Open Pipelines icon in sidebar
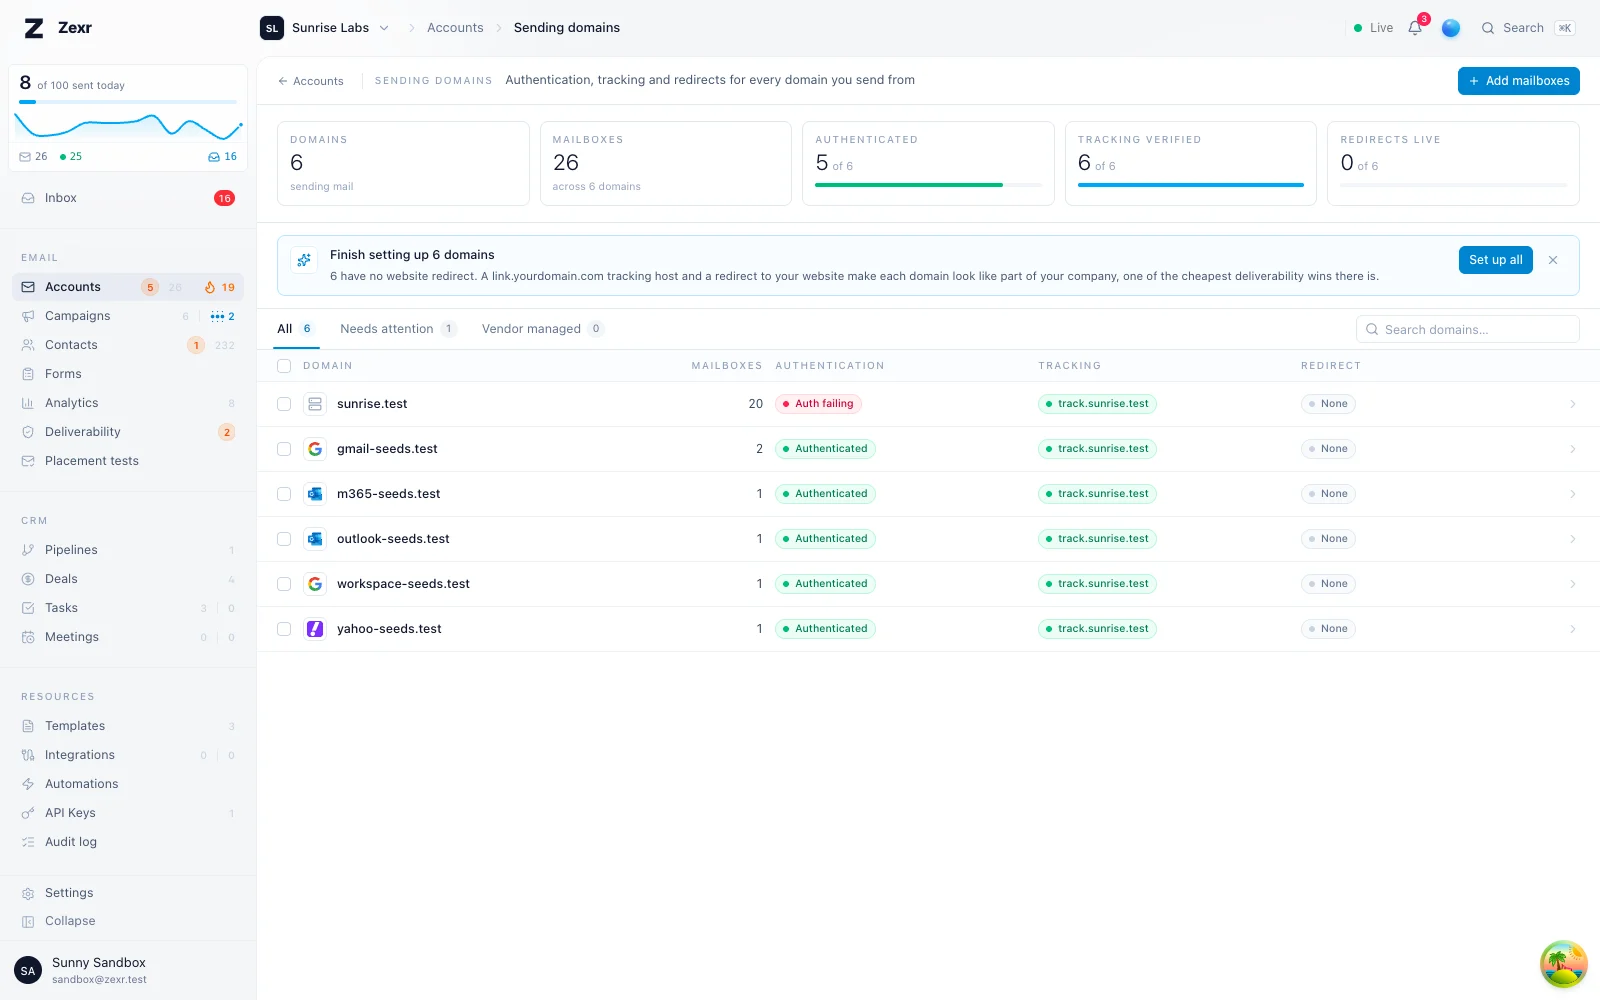1600x1000 pixels. tap(28, 550)
